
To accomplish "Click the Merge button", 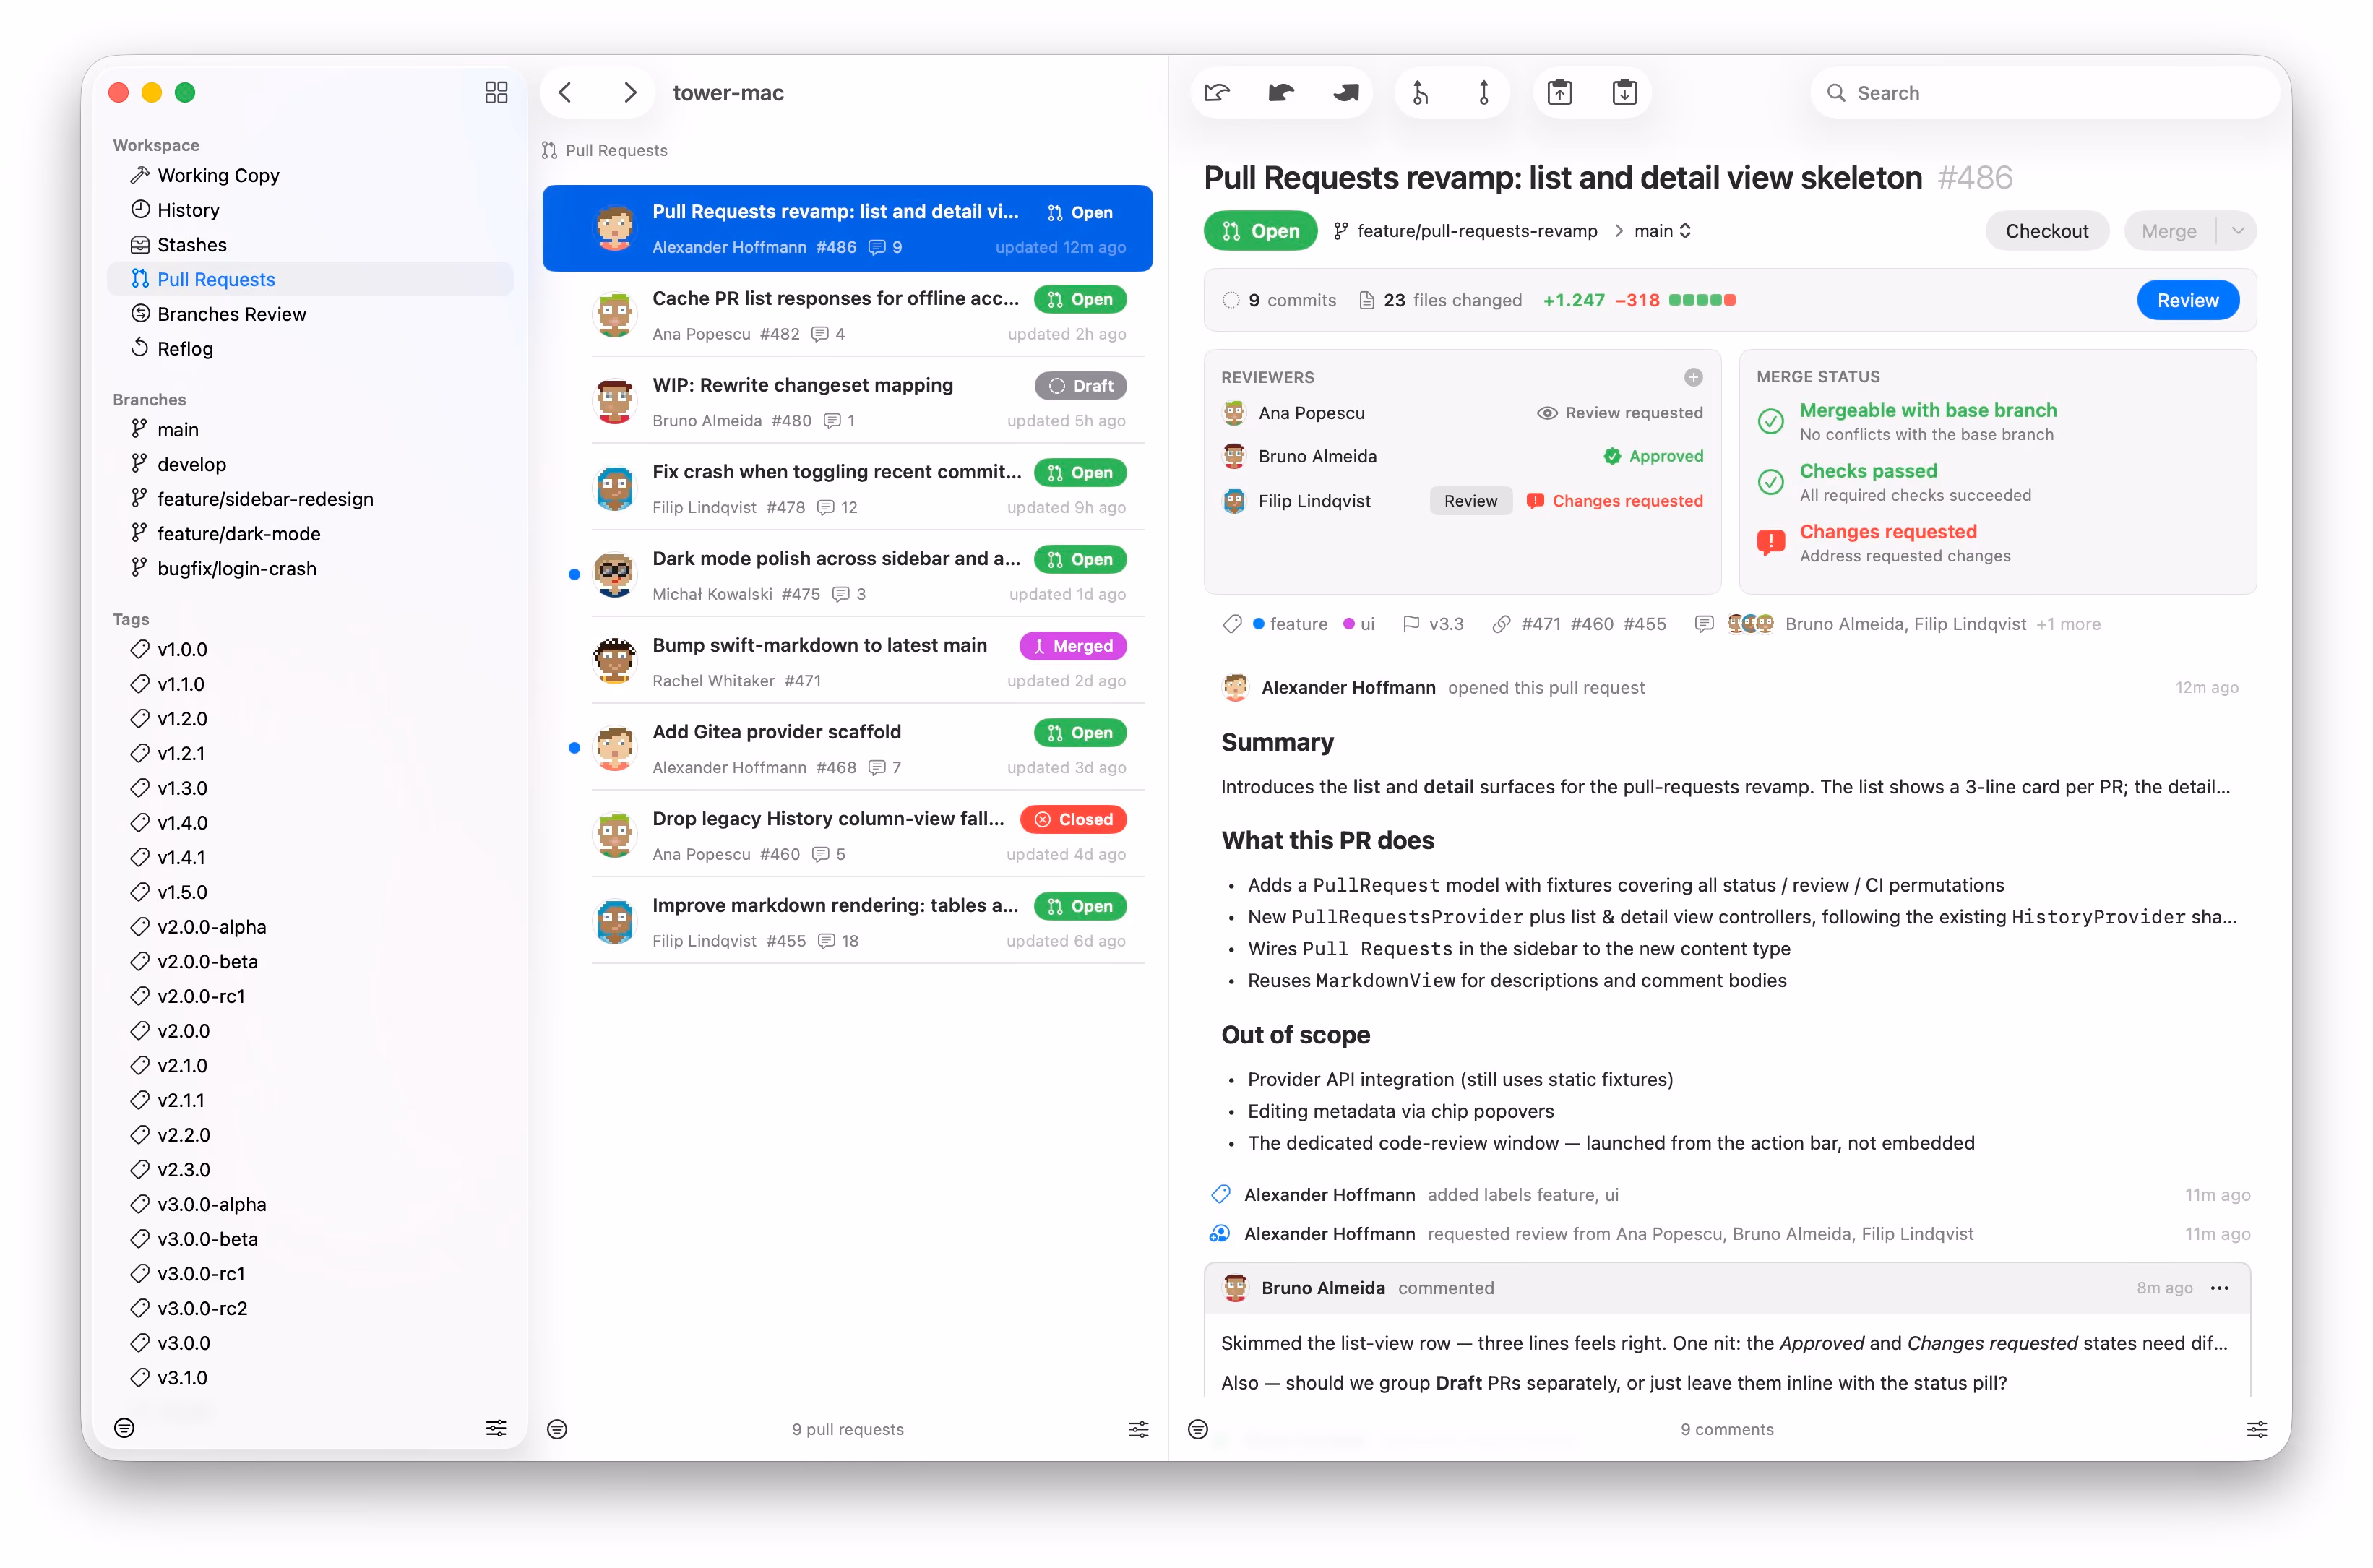I will point(2169,231).
